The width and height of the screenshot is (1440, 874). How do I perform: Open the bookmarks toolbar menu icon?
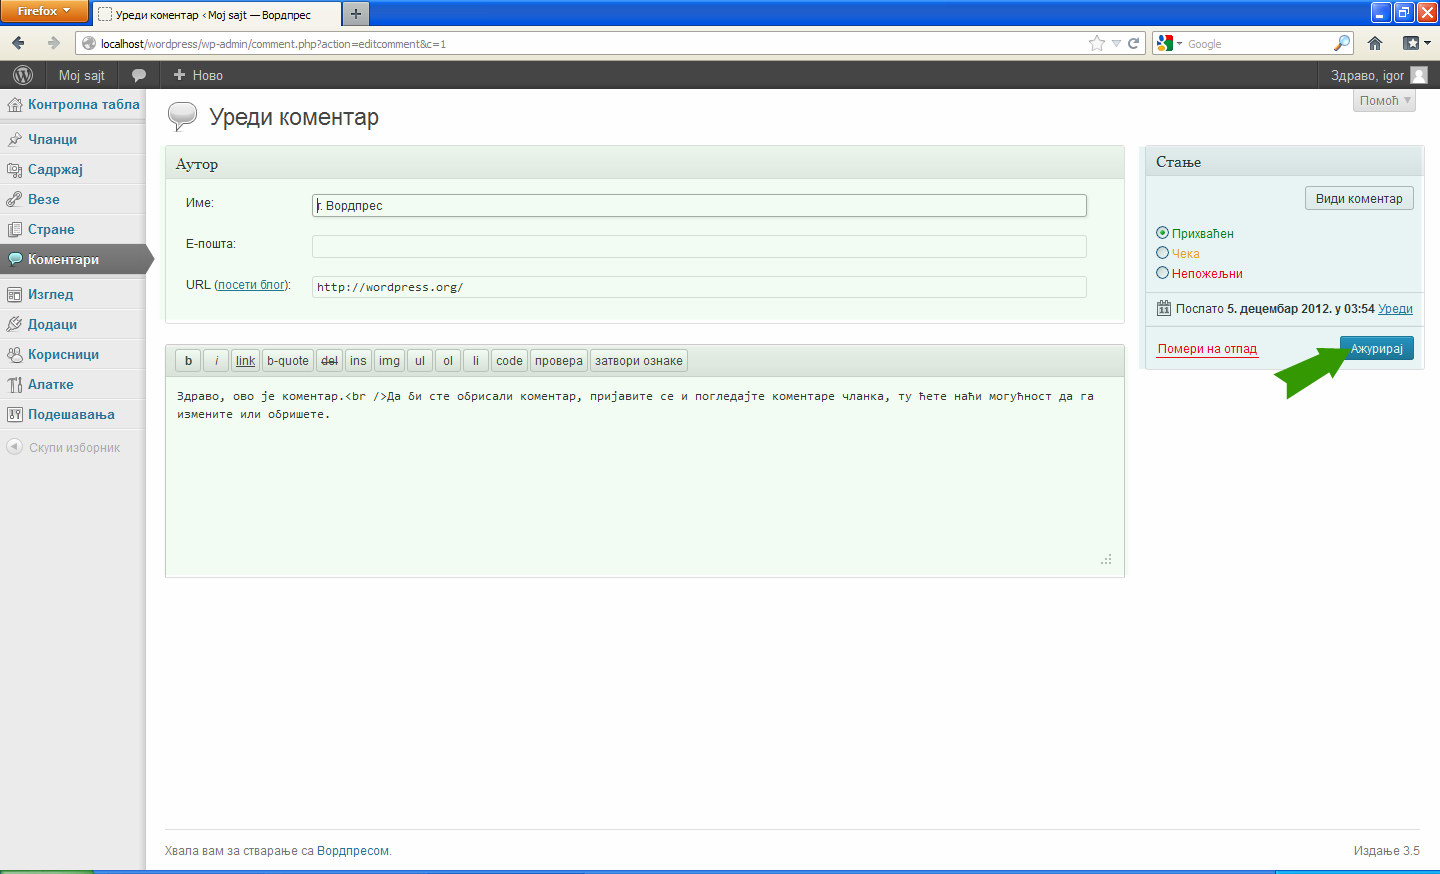pyautogui.click(x=1416, y=43)
